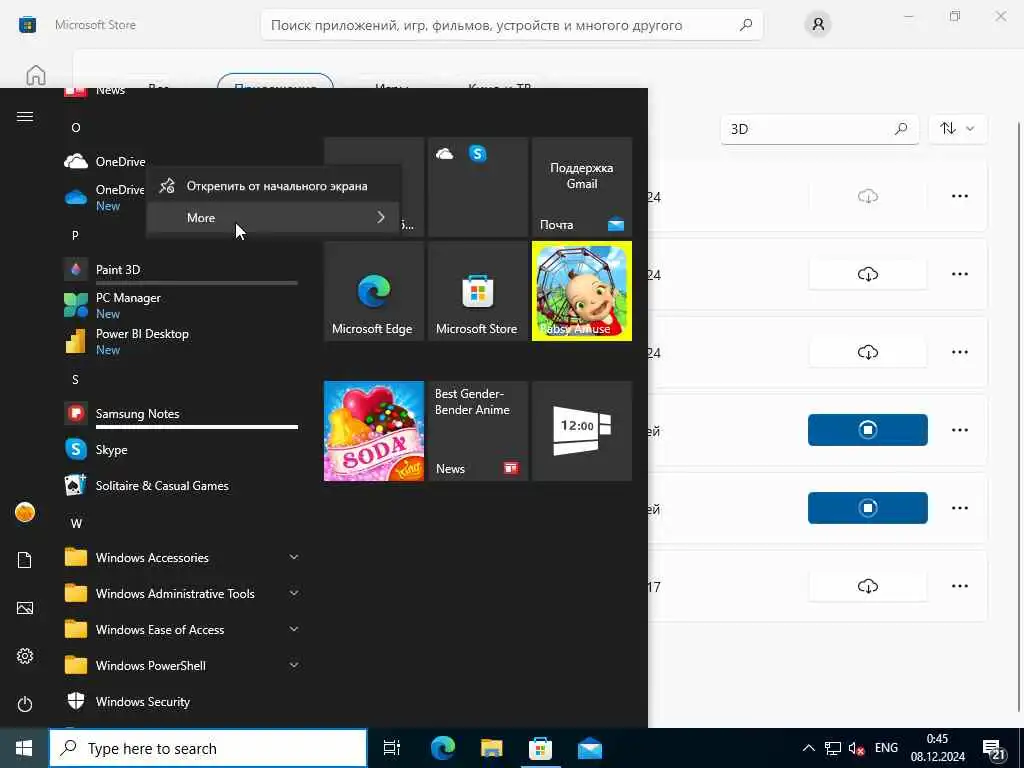1024x768 pixels.
Task: Stop the first in-progress download
Action: 867,430
